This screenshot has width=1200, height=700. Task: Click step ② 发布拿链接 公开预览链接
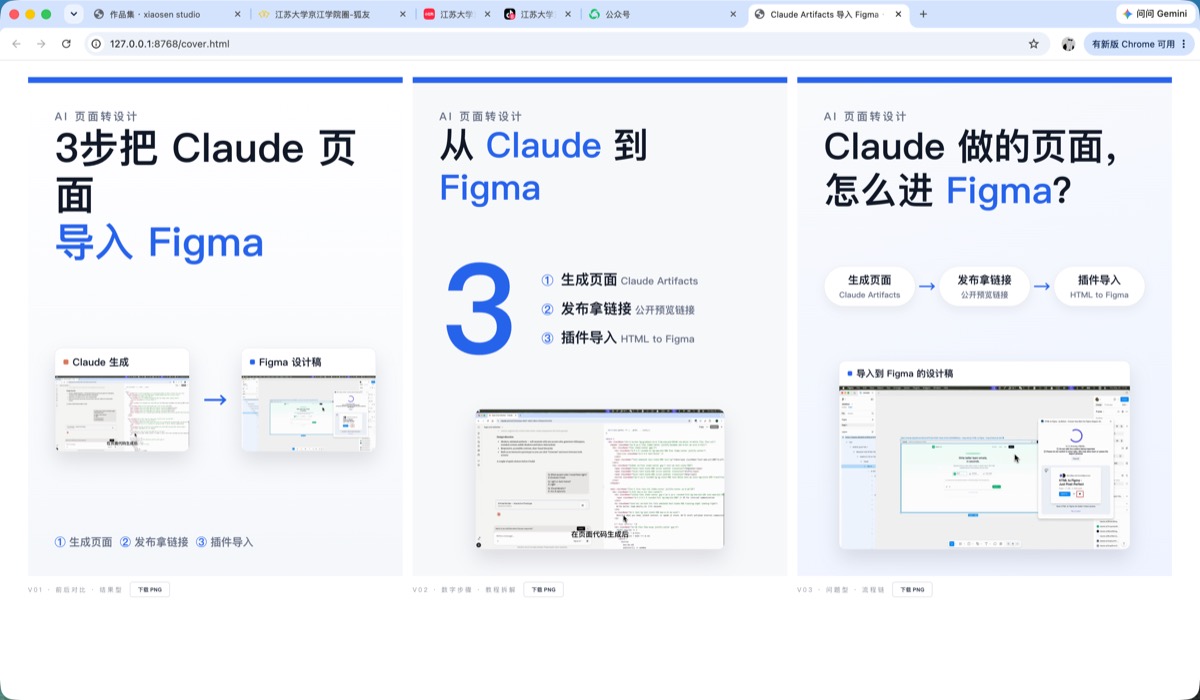pyautogui.click(x=618, y=309)
